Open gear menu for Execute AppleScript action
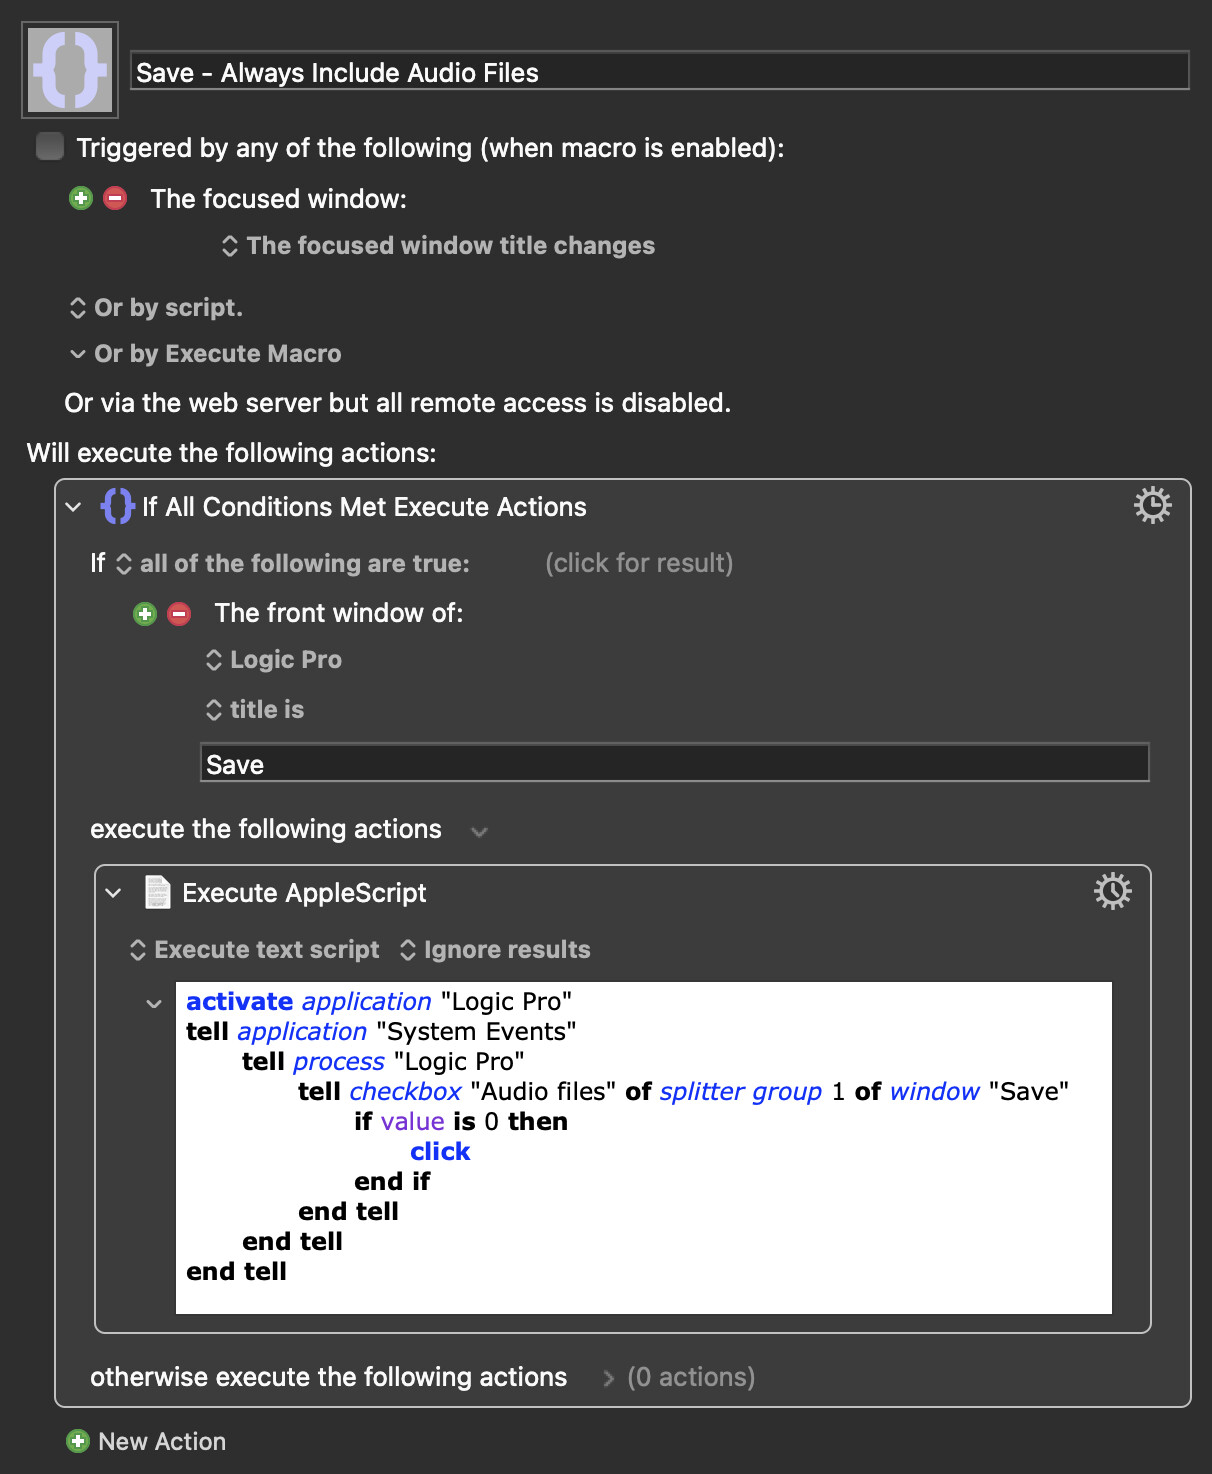 [1112, 891]
